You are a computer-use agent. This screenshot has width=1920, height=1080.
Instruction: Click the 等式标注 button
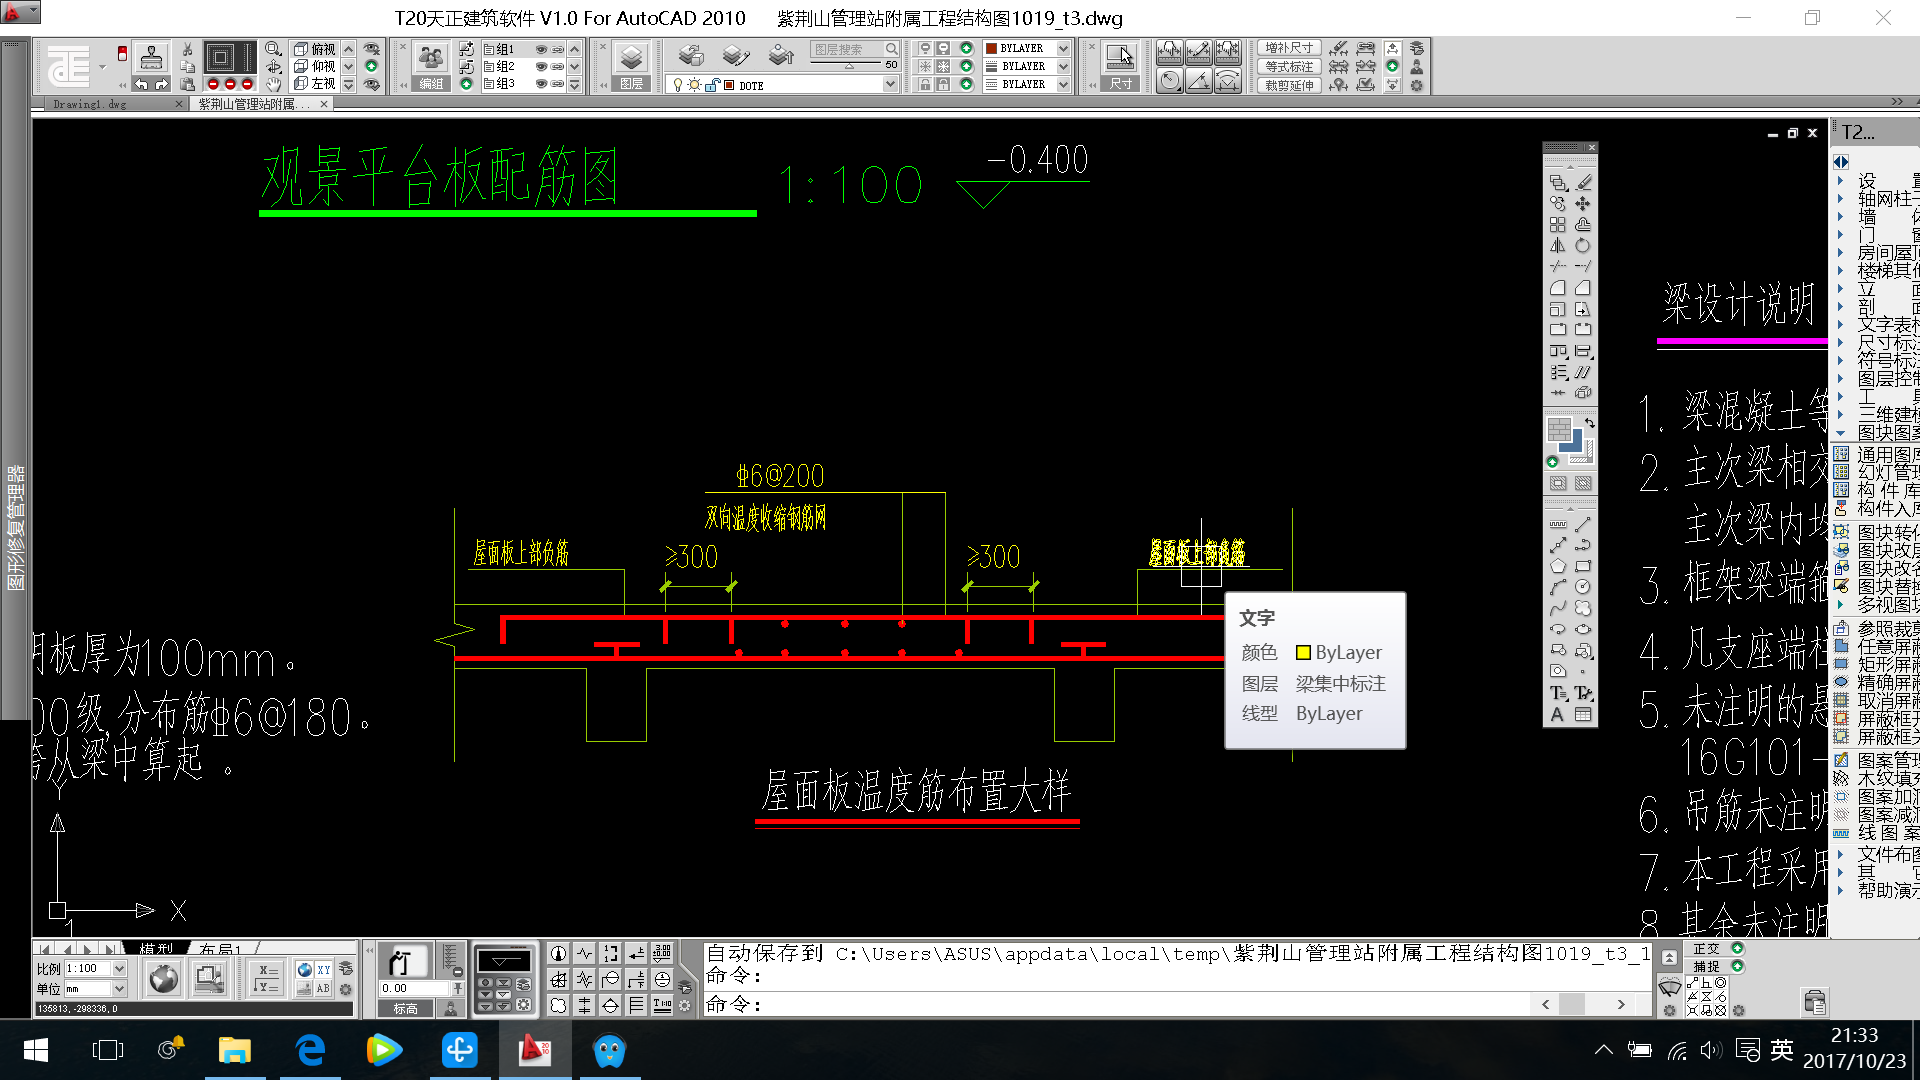pyautogui.click(x=1289, y=67)
